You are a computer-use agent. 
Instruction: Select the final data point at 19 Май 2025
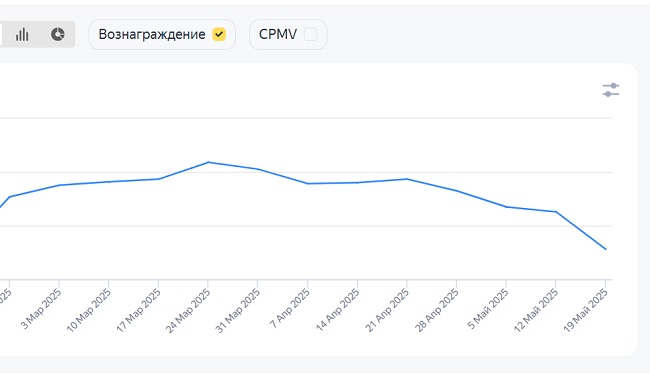[x=606, y=249]
